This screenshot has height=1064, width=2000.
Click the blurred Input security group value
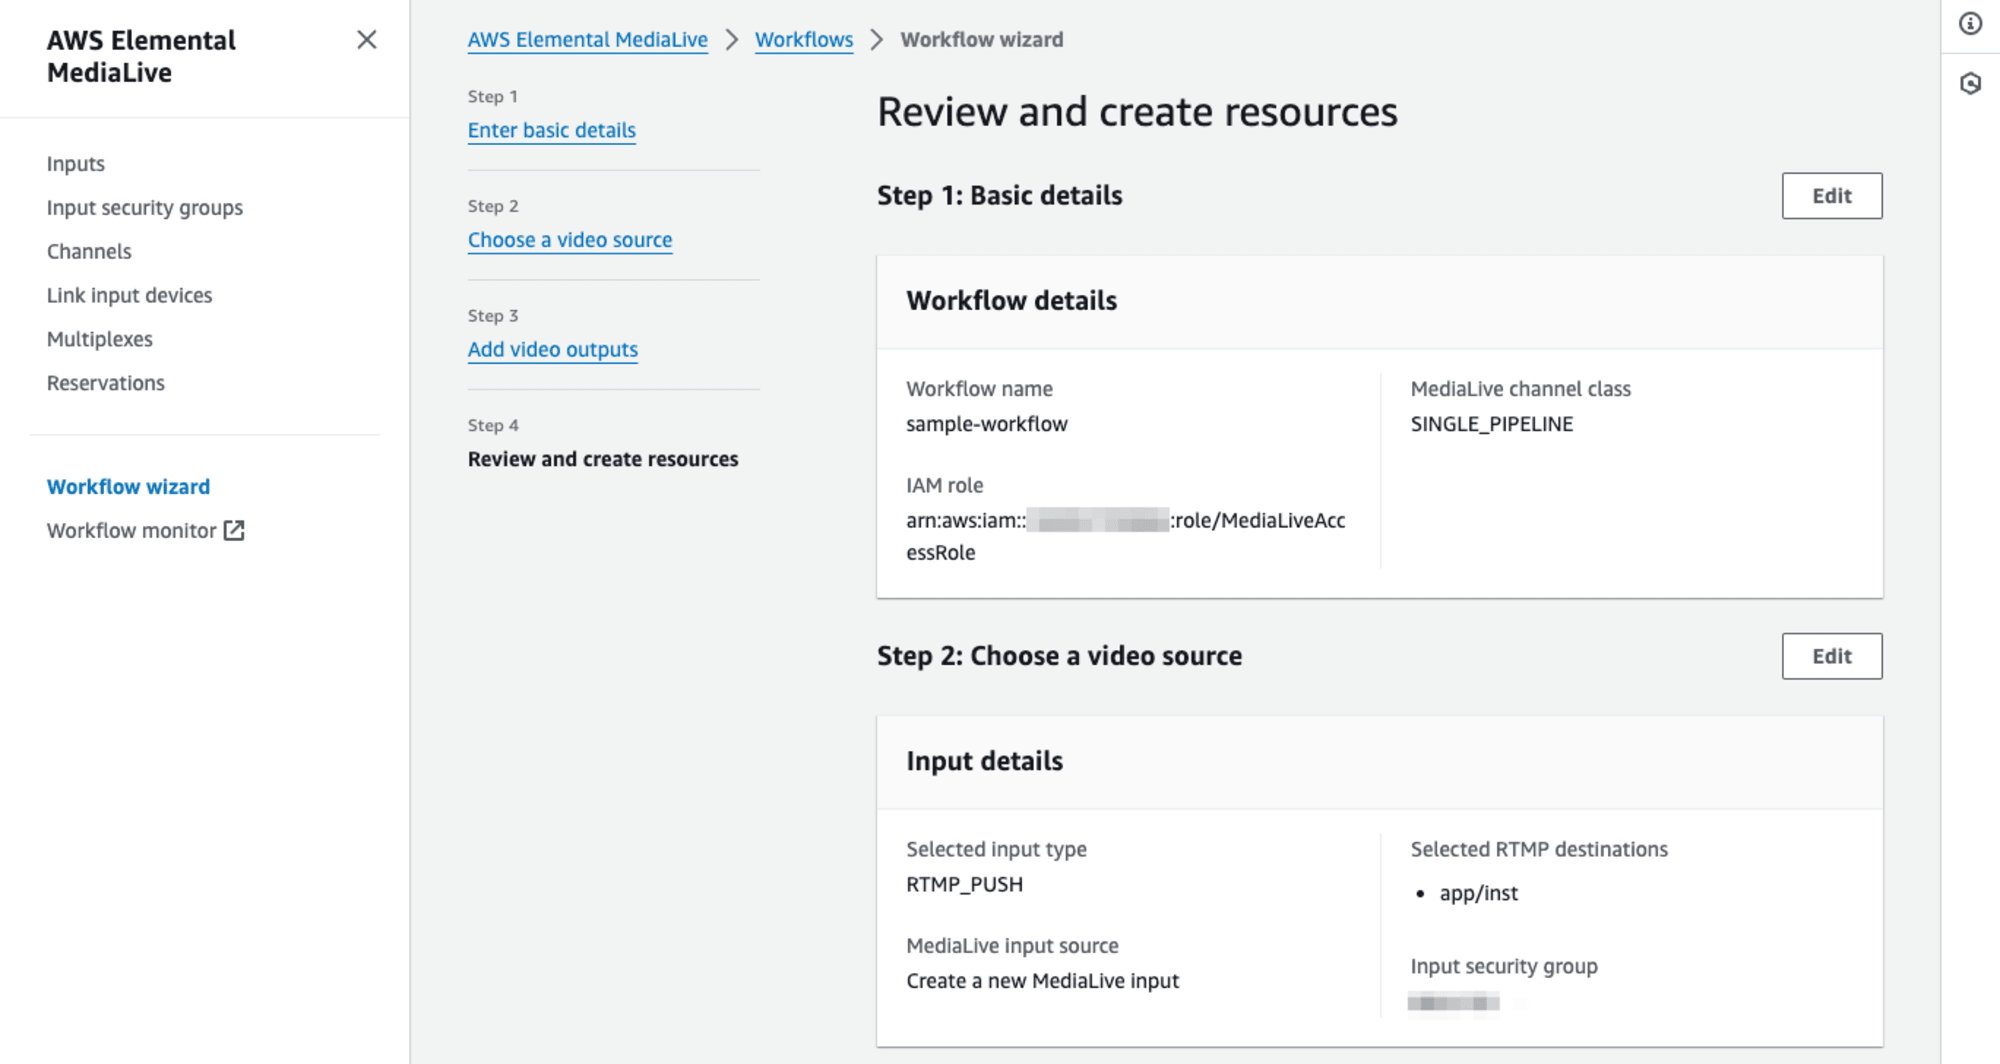coord(1454,1002)
